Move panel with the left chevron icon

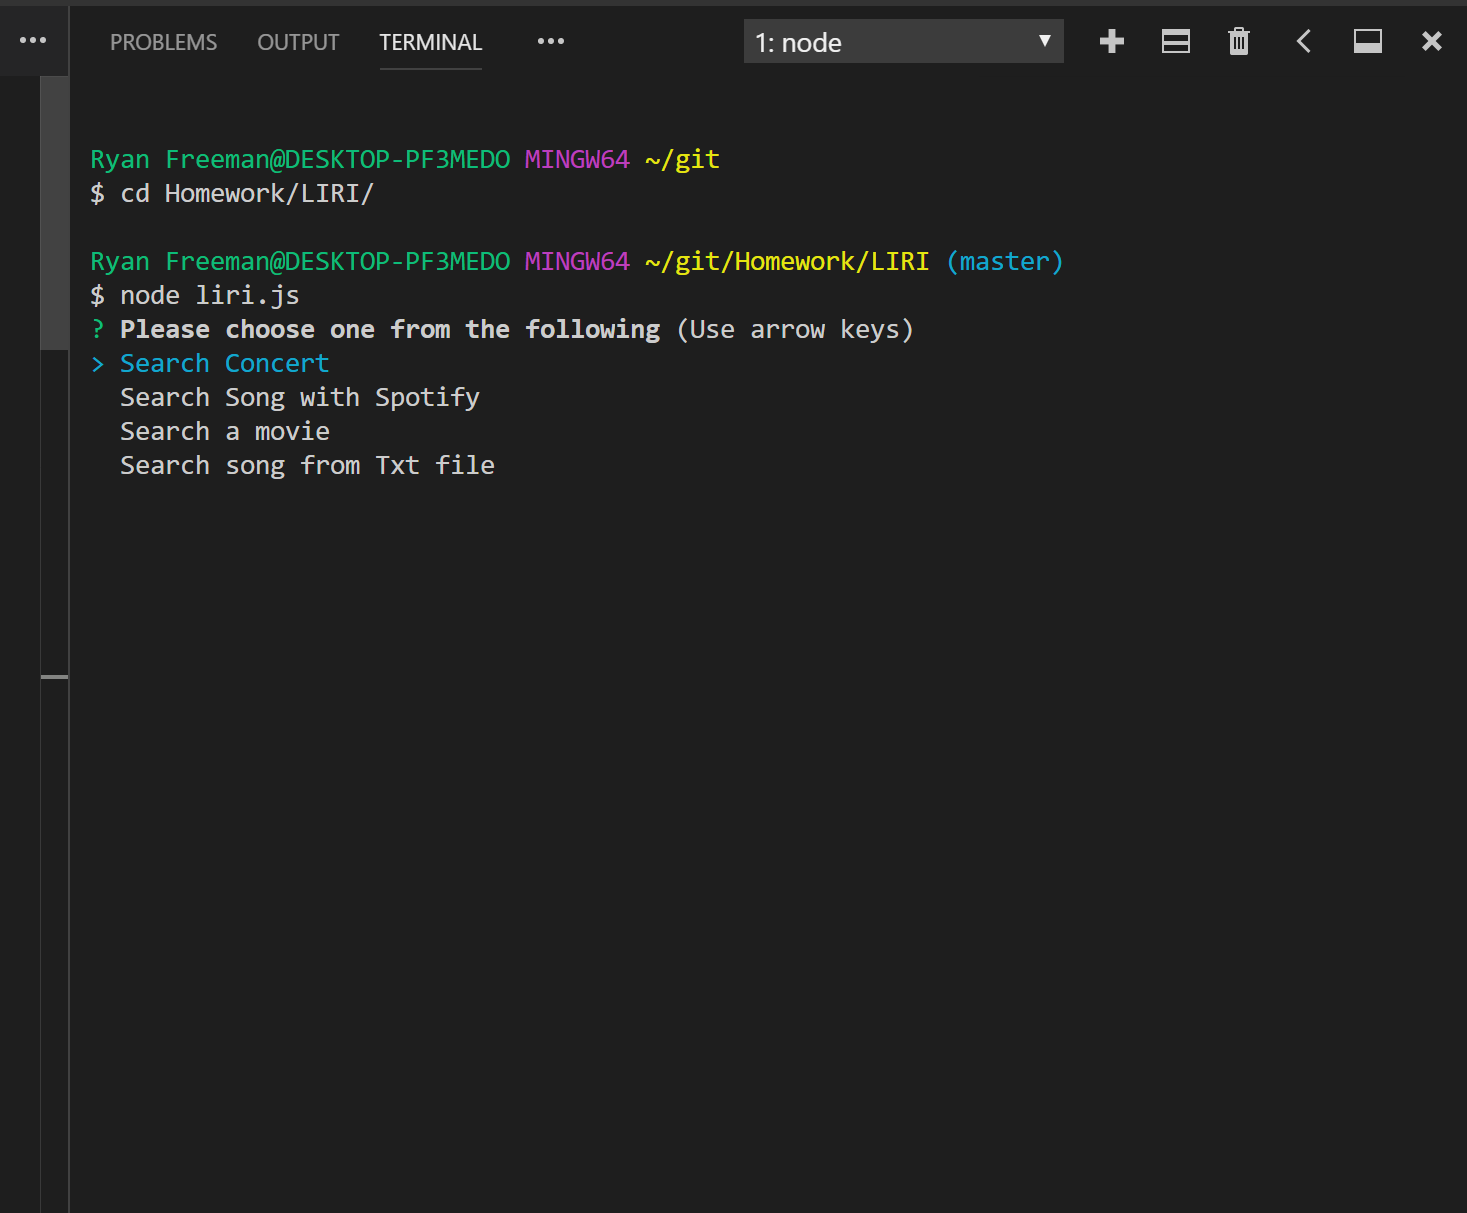pyautogui.click(x=1303, y=41)
